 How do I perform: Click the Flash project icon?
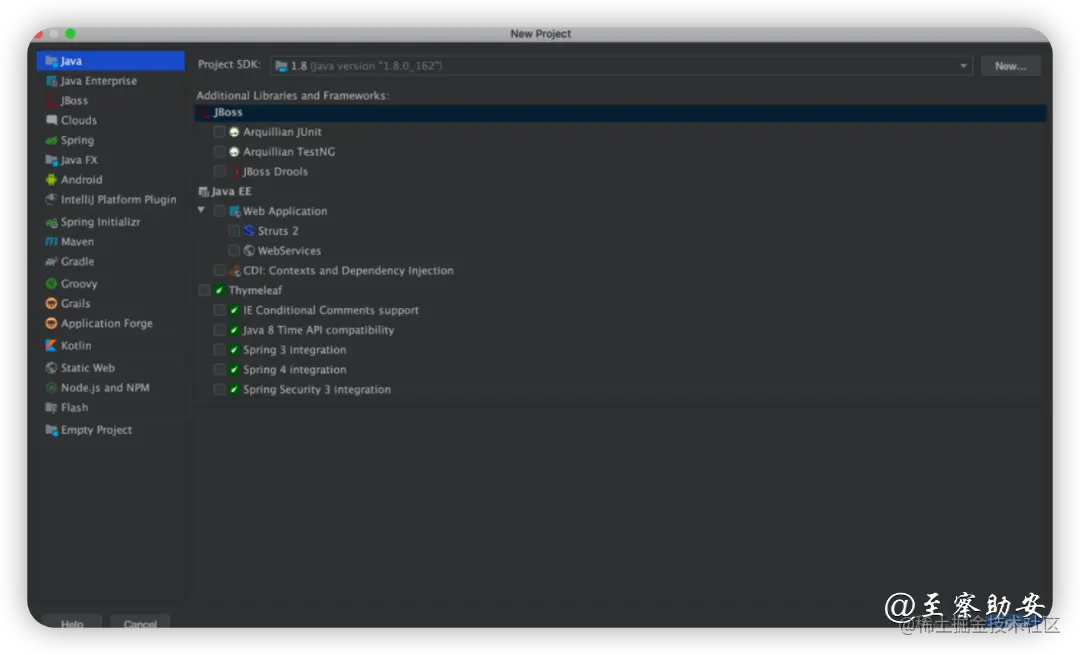(51, 408)
